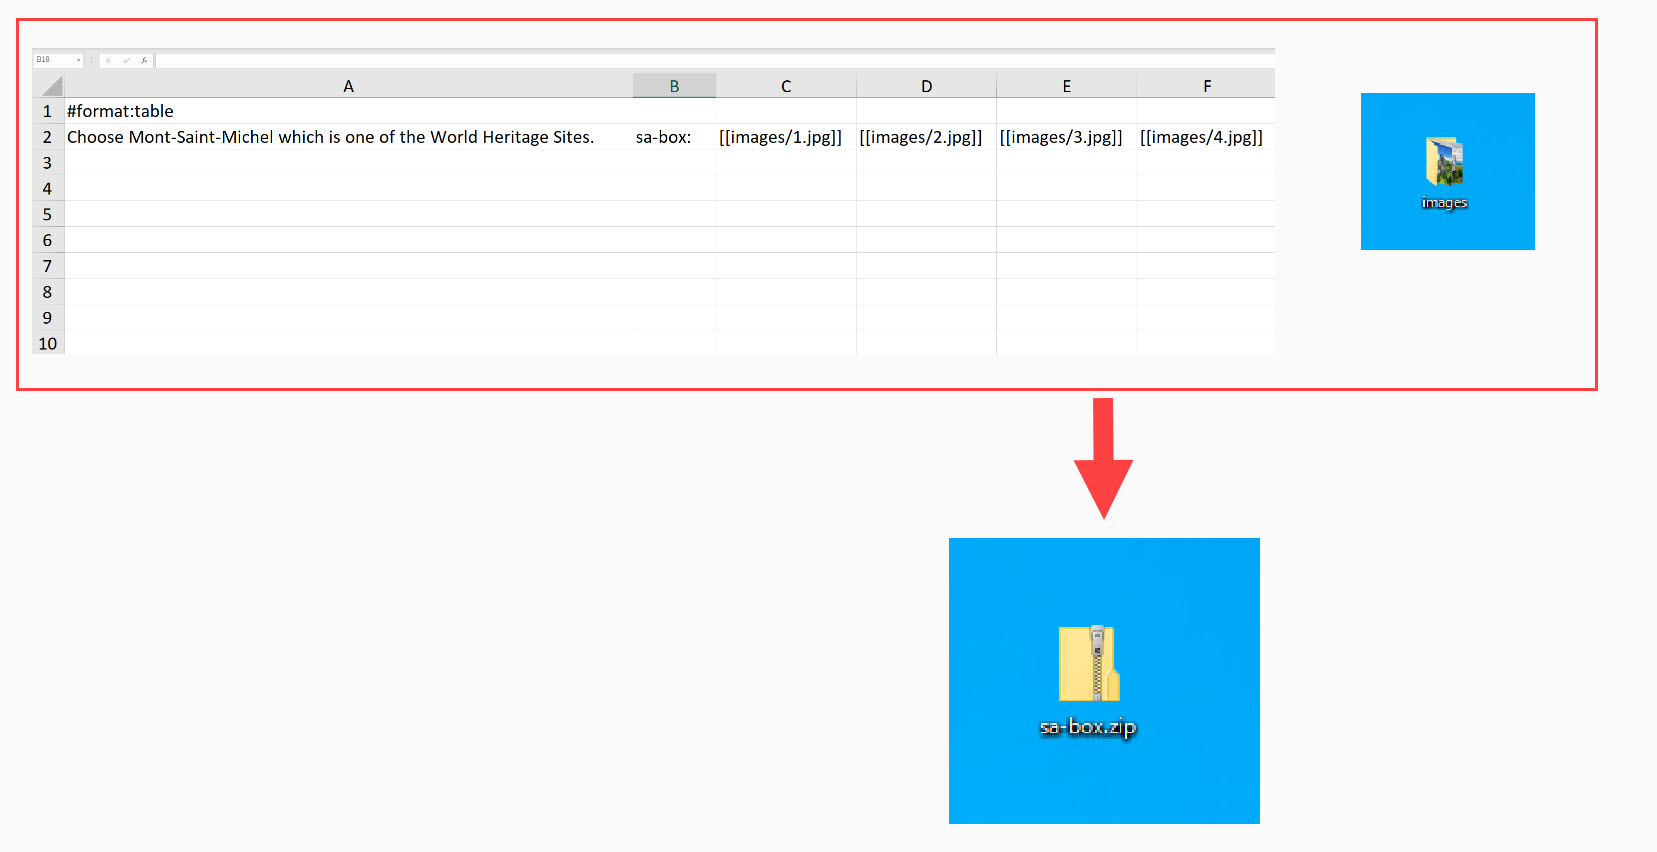Select row 9 header
This screenshot has width=1657, height=852.
[48, 319]
